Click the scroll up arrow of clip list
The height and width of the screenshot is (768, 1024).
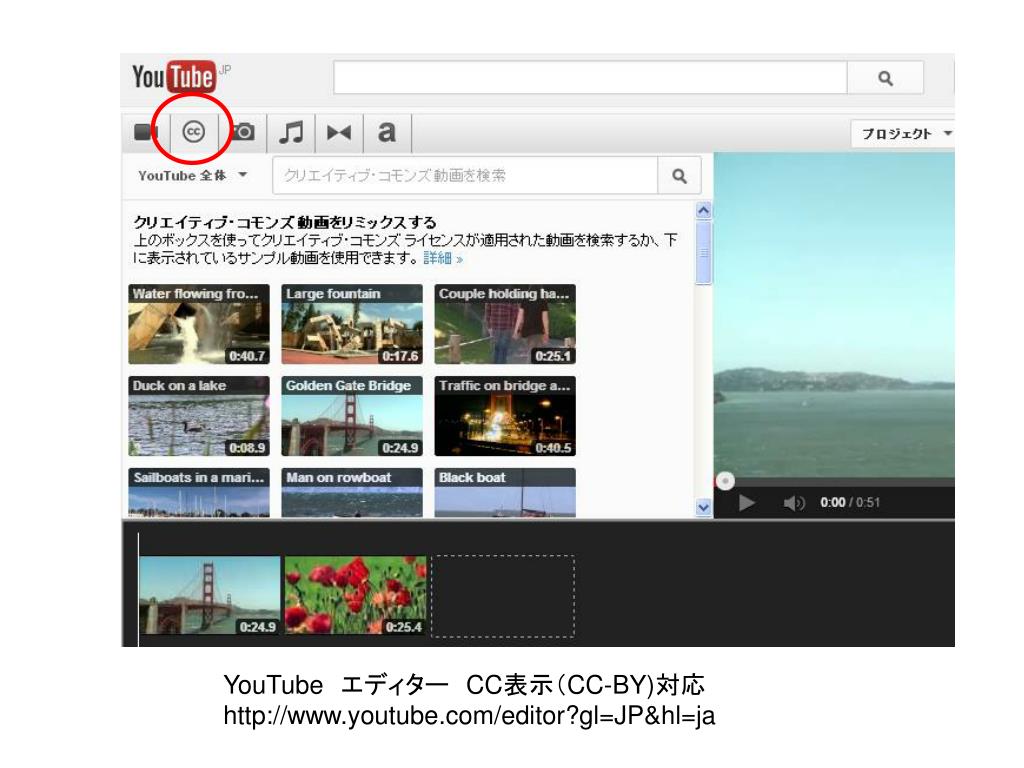tap(703, 210)
